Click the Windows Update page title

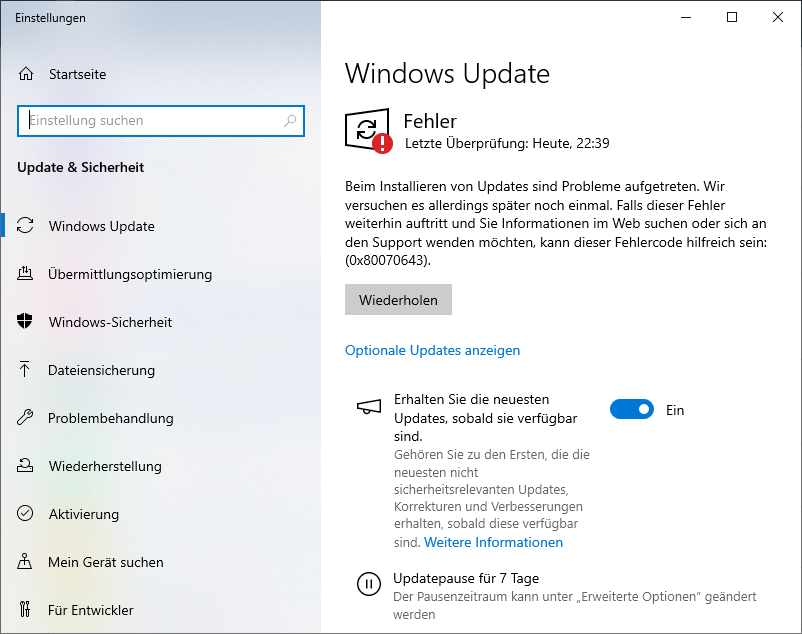click(x=448, y=74)
